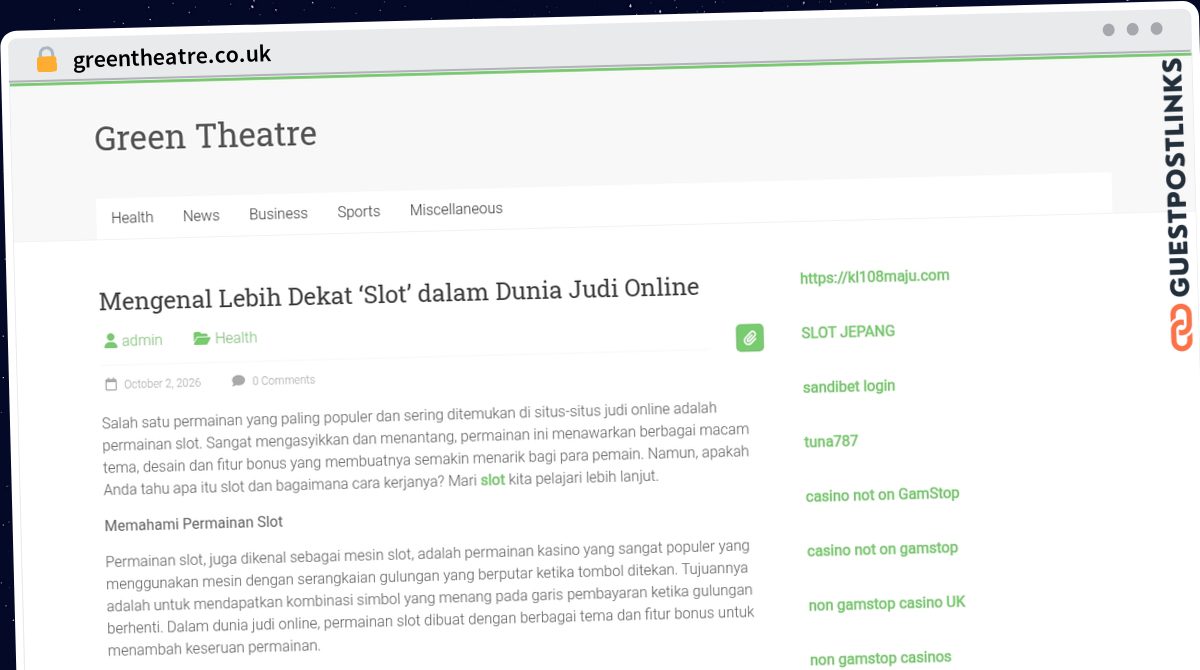Viewport: 1200px width, 670px height.
Task: Click the greentheatre.co.uk address text
Action: click(x=172, y=57)
